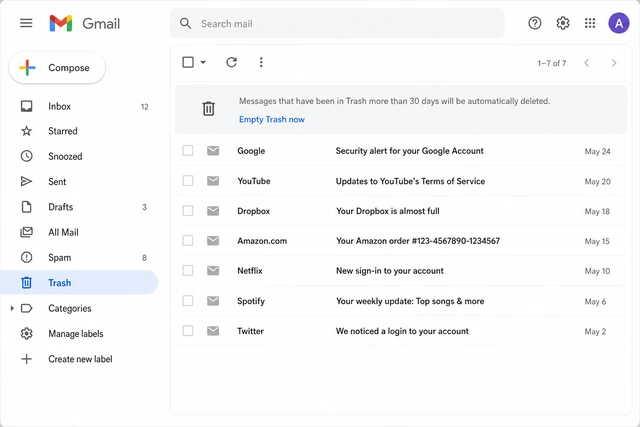640x427 pixels.
Task: Click the envelope icon in Google row
Action: pos(213,151)
